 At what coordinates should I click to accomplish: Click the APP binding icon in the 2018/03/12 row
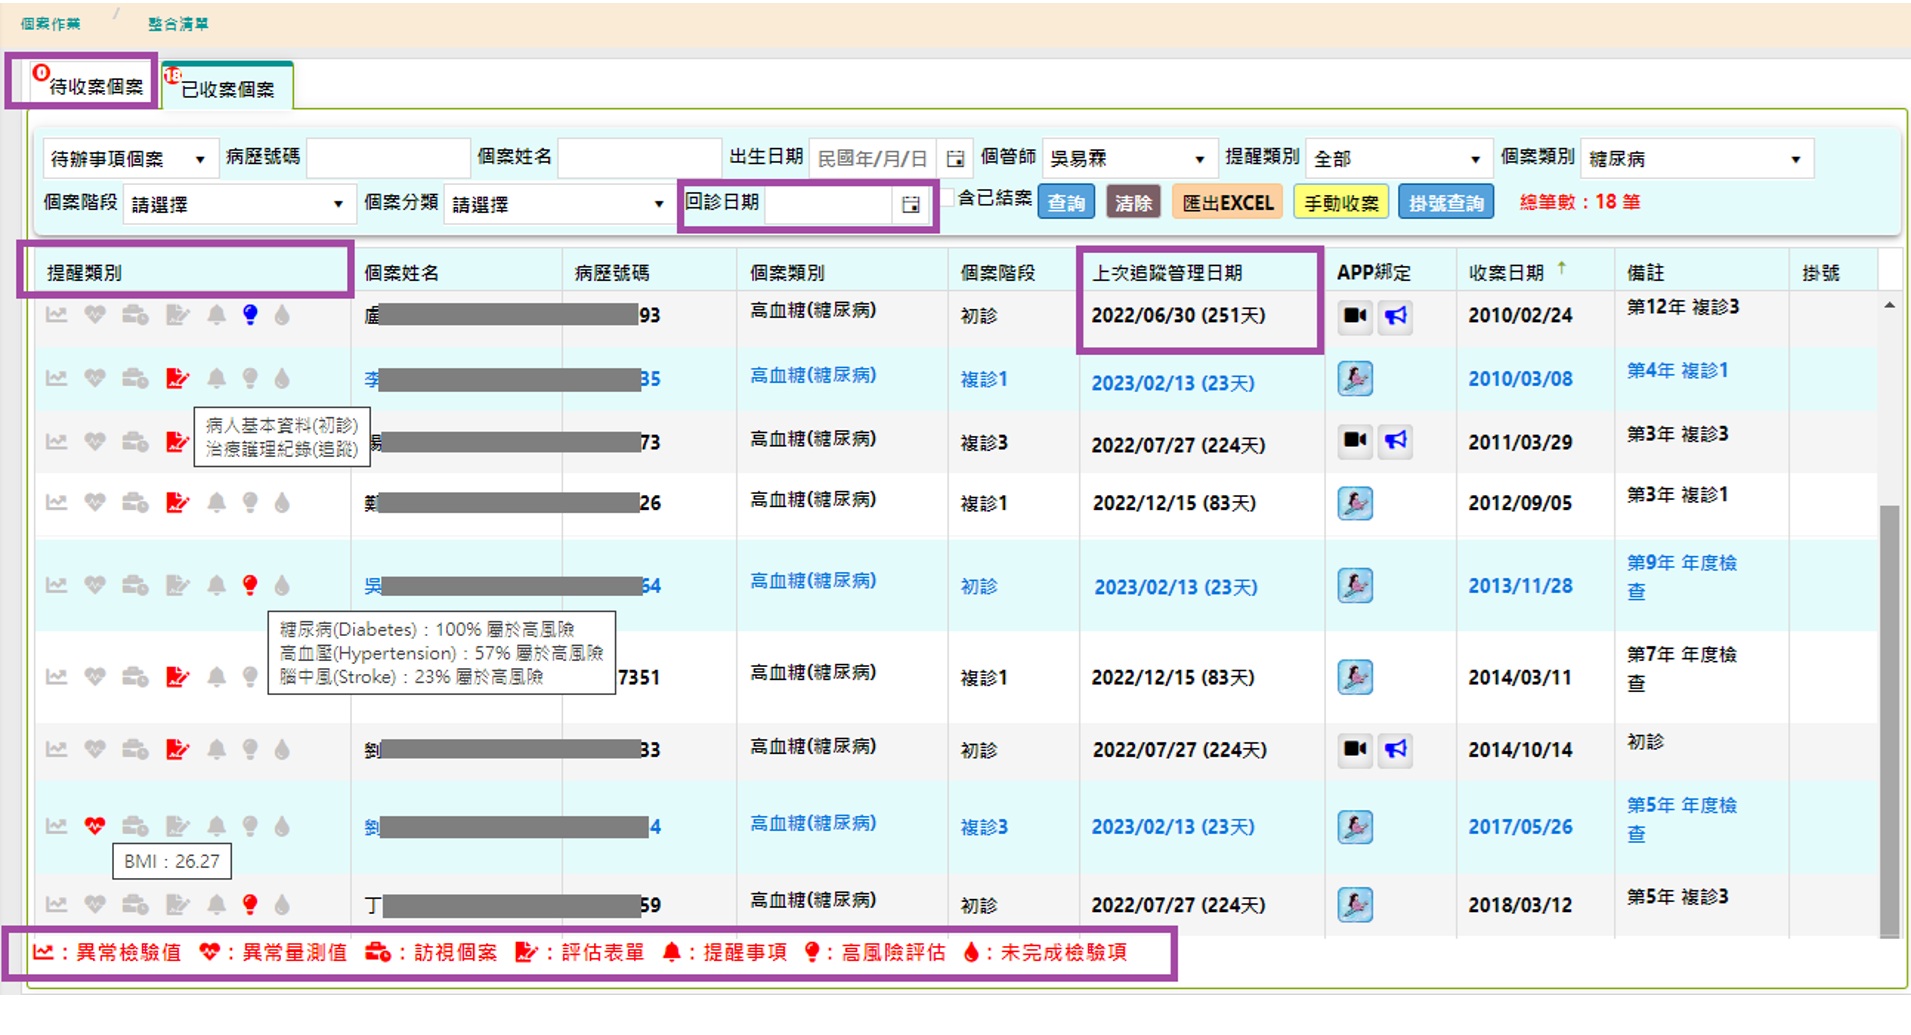(1355, 904)
